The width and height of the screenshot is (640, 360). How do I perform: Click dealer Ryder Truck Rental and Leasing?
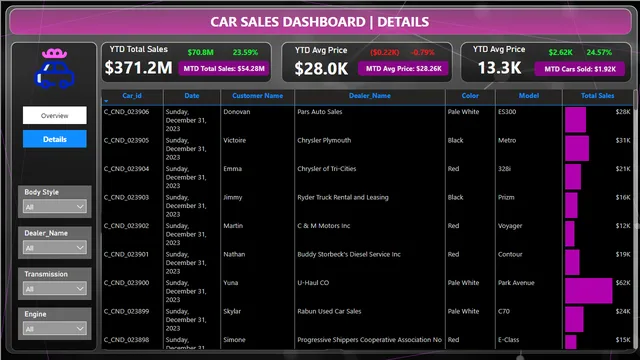point(343,197)
